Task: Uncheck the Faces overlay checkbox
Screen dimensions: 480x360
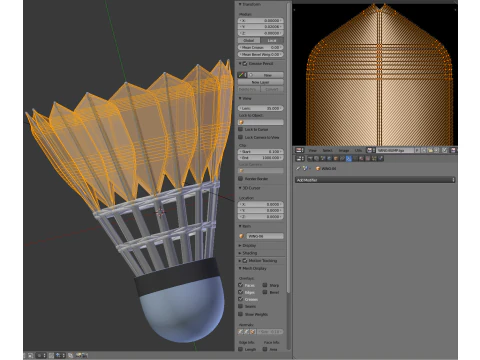Action: (x=240, y=285)
